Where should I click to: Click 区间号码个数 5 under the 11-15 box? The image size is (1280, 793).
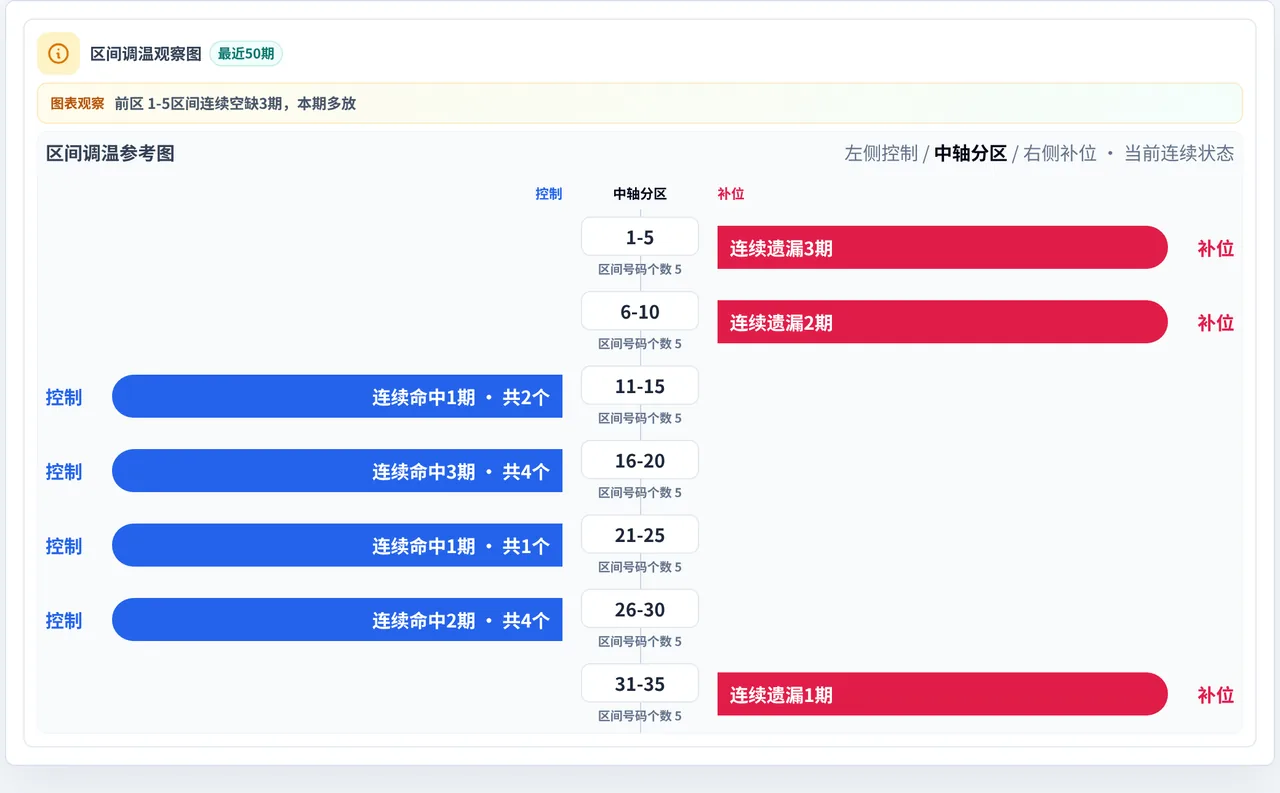pyautogui.click(x=640, y=418)
